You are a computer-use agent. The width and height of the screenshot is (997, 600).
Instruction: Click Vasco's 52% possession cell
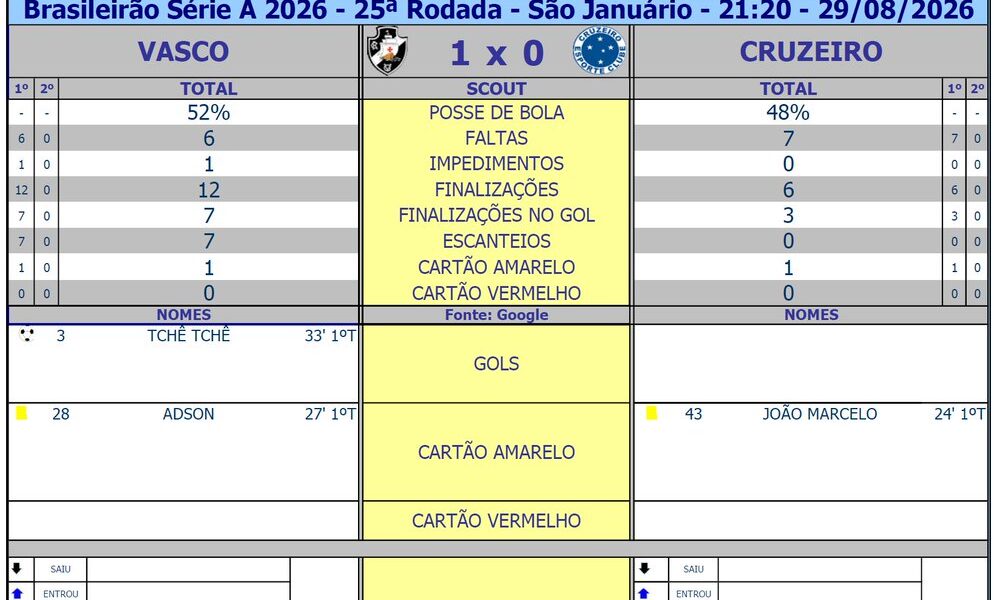click(x=209, y=112)
